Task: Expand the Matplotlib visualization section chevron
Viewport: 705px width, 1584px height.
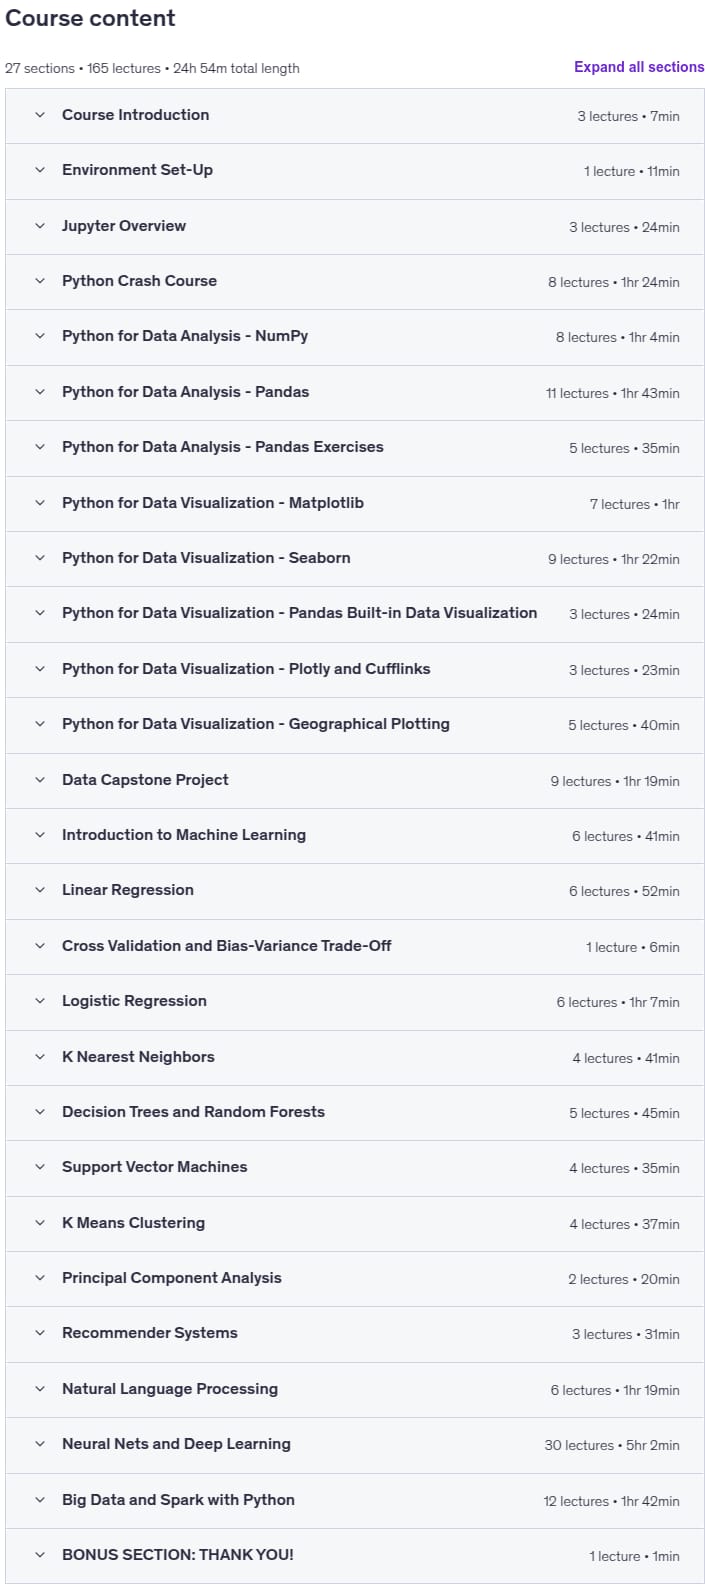Action: pos(40,503)
